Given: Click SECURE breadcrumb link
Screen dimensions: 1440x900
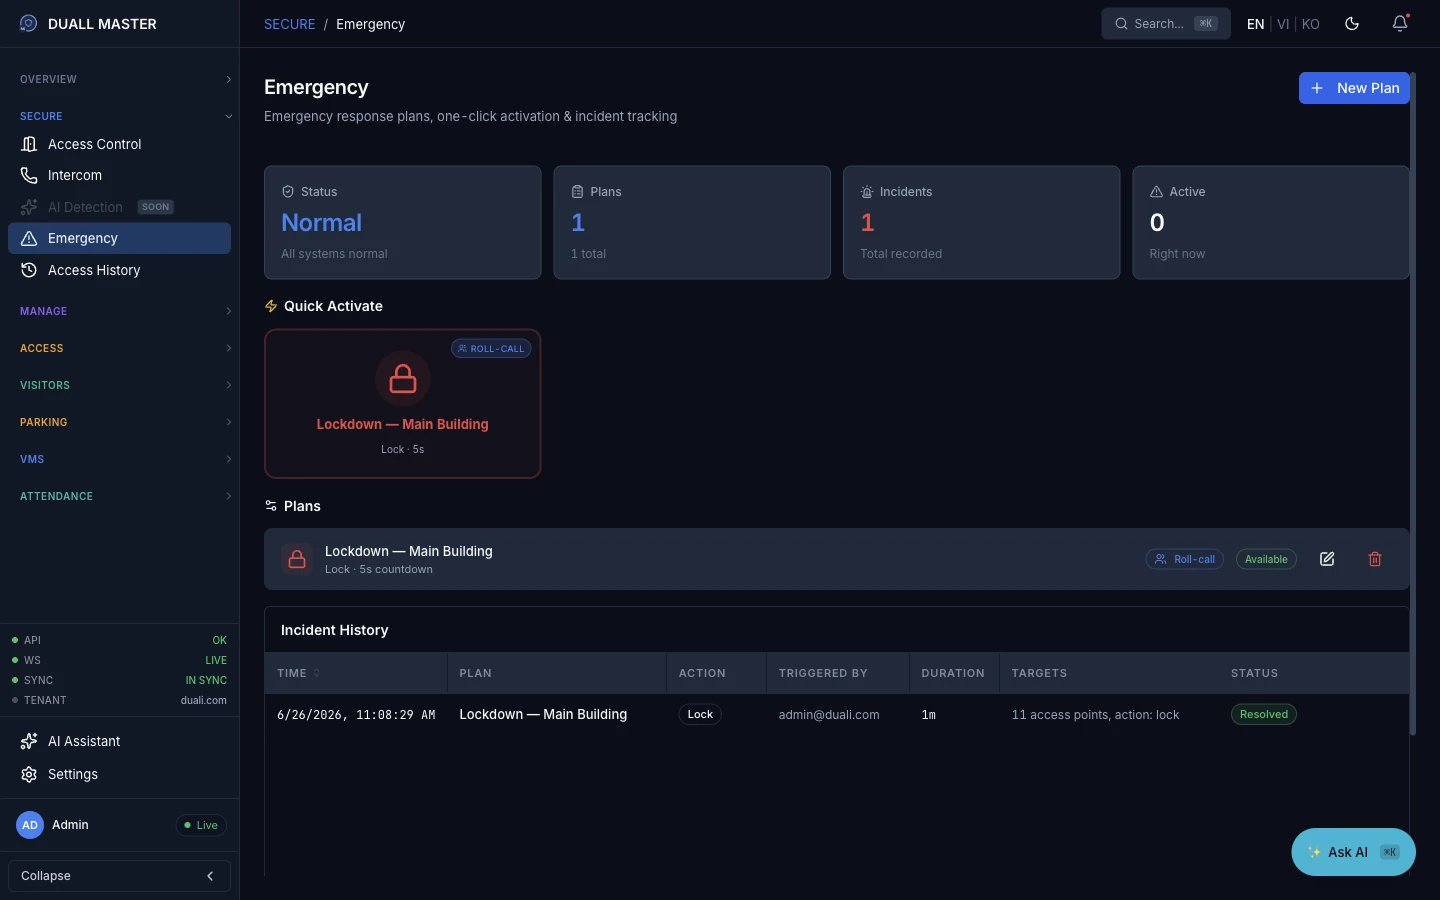Looking at the screenshot, I should coord(289,24).
